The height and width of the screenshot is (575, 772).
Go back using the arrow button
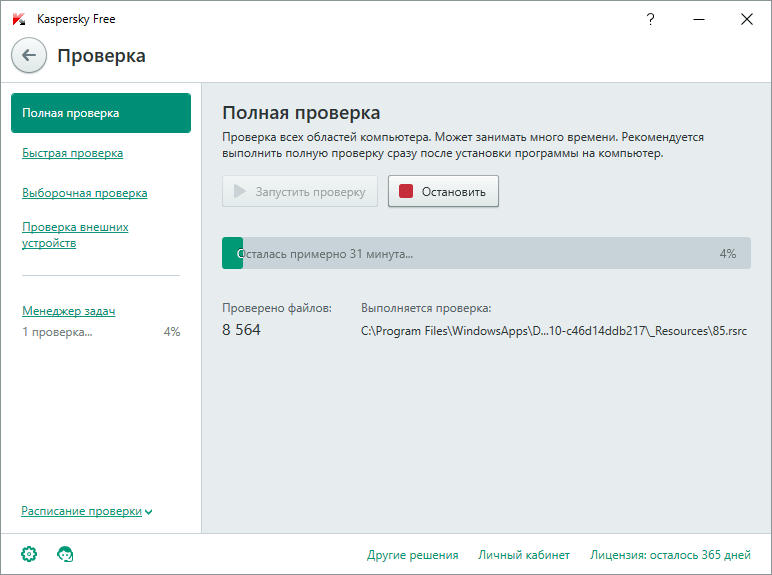(x=29, y=55)
